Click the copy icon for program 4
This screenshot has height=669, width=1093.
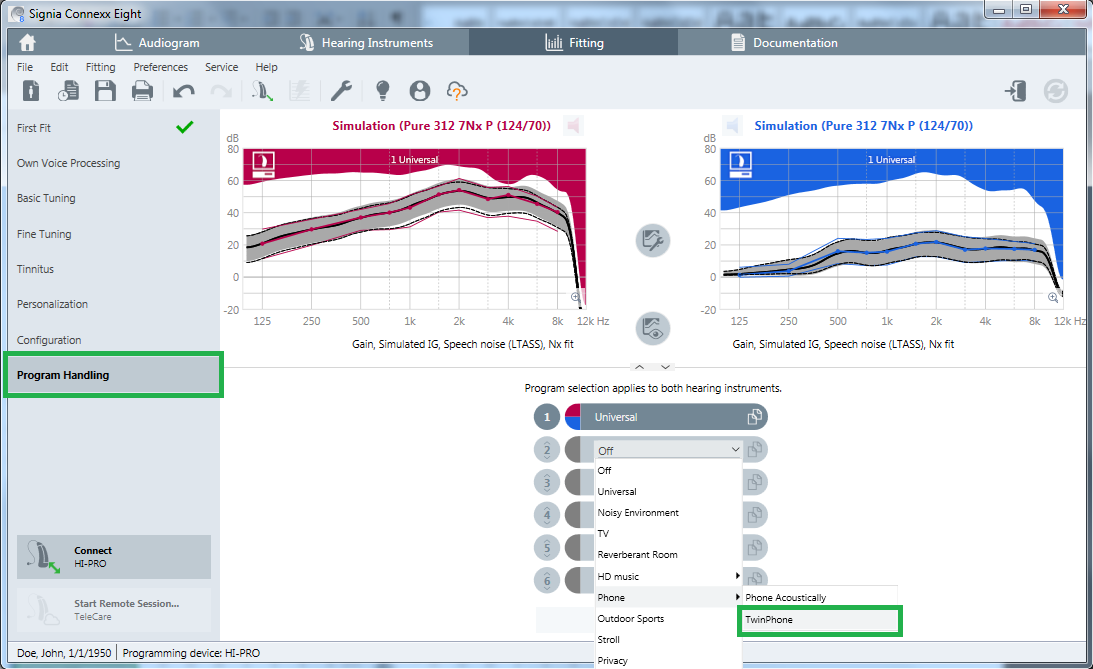[x=754, y=515]
